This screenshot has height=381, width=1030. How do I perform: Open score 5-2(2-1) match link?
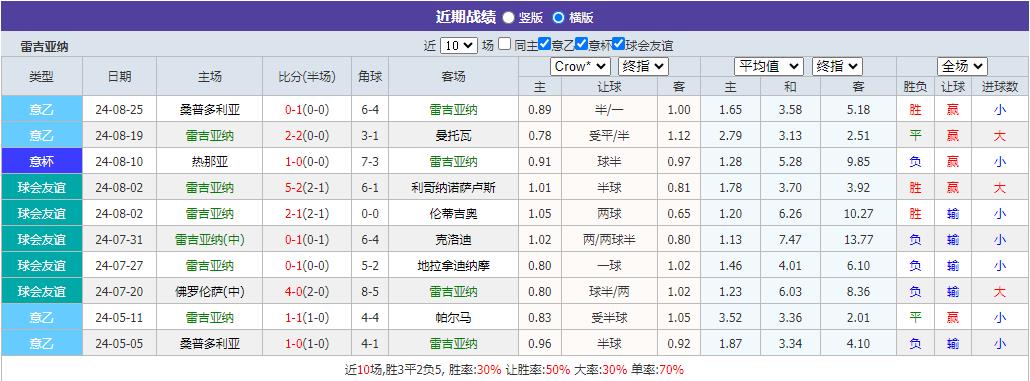pyautogui.click(x=307, y=188)
